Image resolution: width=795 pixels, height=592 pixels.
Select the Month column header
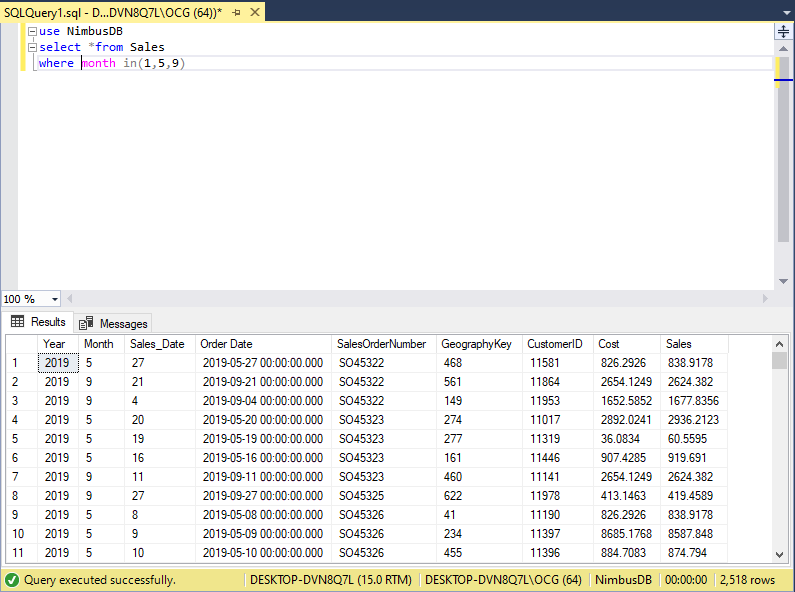(x=101, y=344)
